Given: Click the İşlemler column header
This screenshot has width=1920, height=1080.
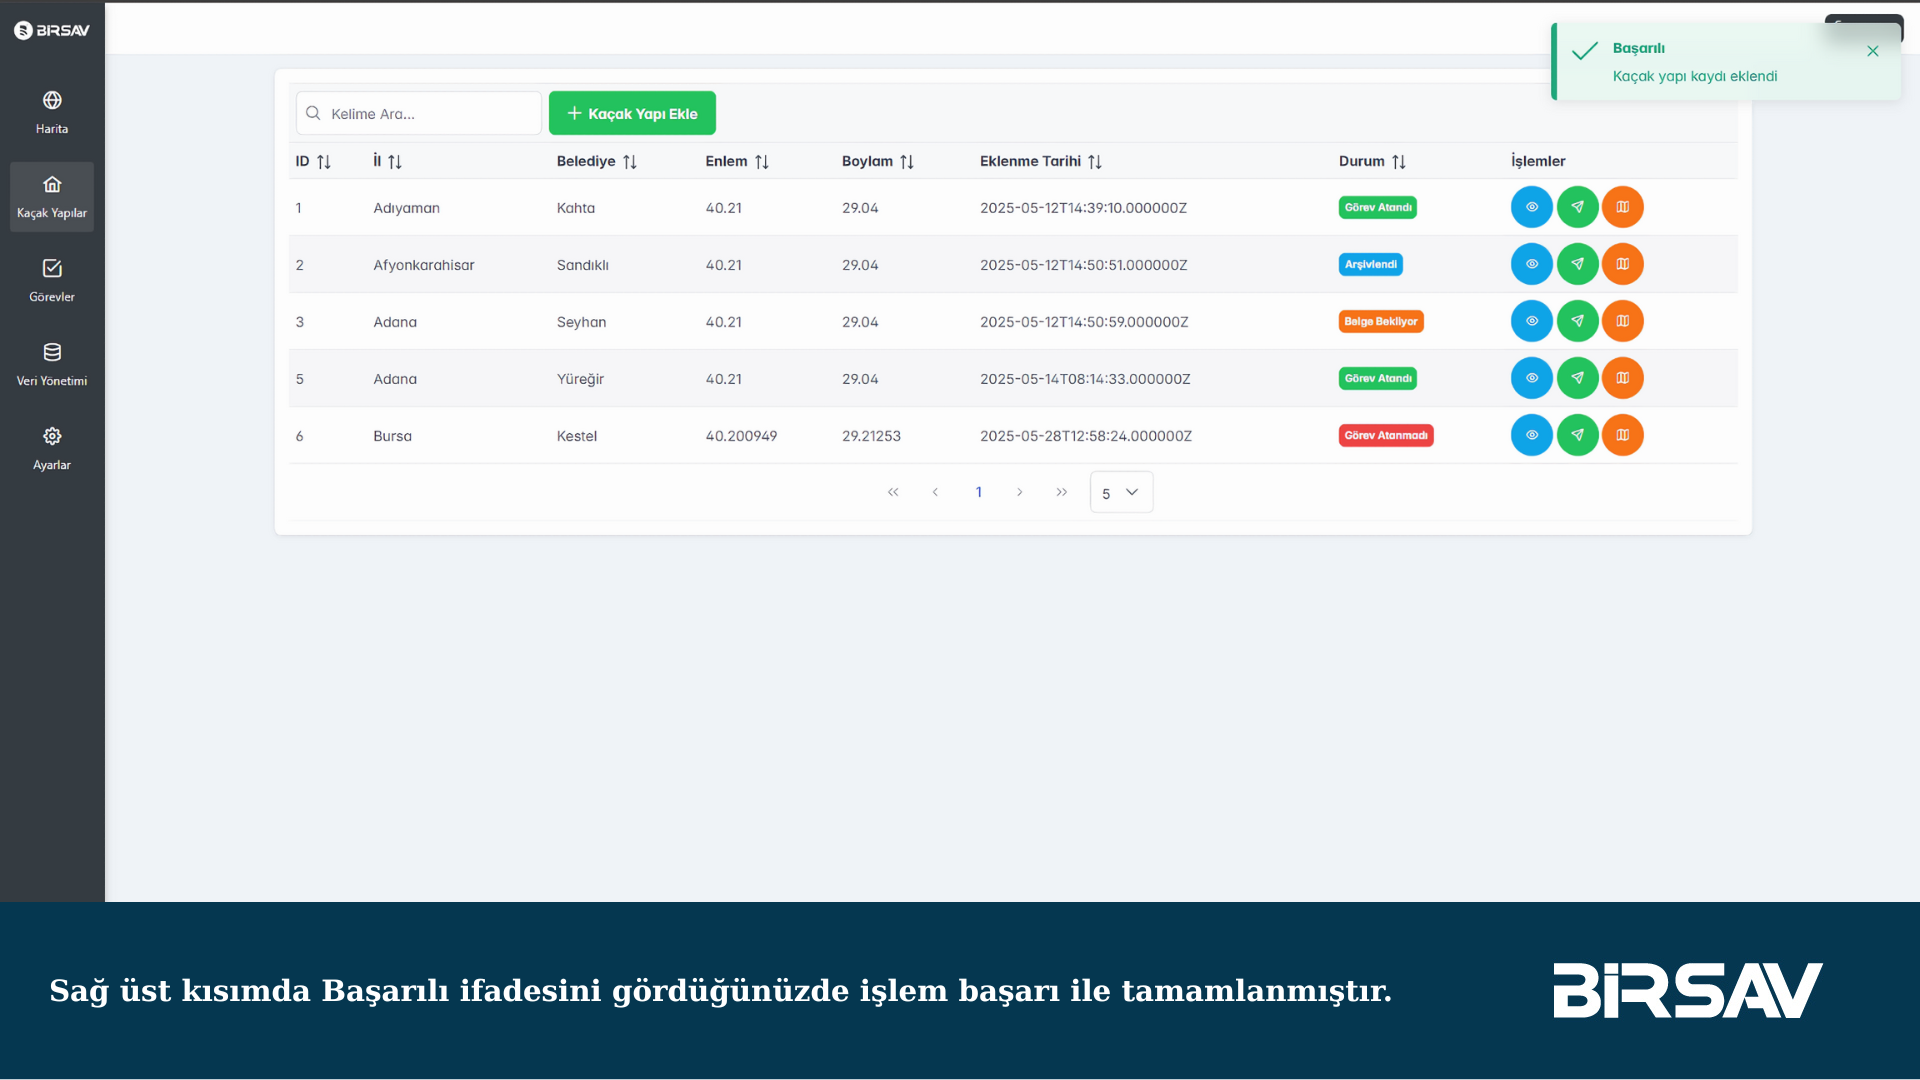Looking at the screenshot, I should (1538, 161).
